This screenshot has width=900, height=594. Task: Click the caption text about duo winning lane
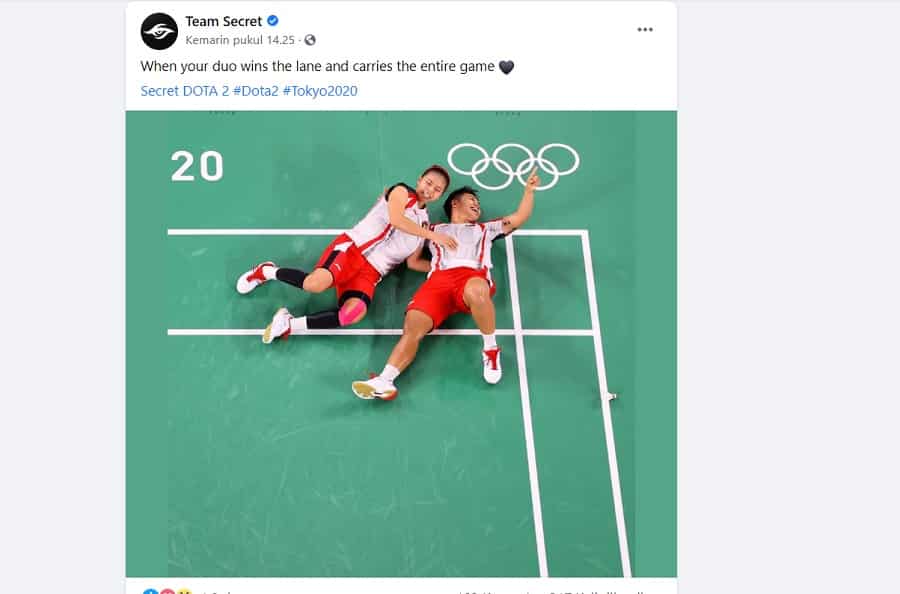pos(317,67)
